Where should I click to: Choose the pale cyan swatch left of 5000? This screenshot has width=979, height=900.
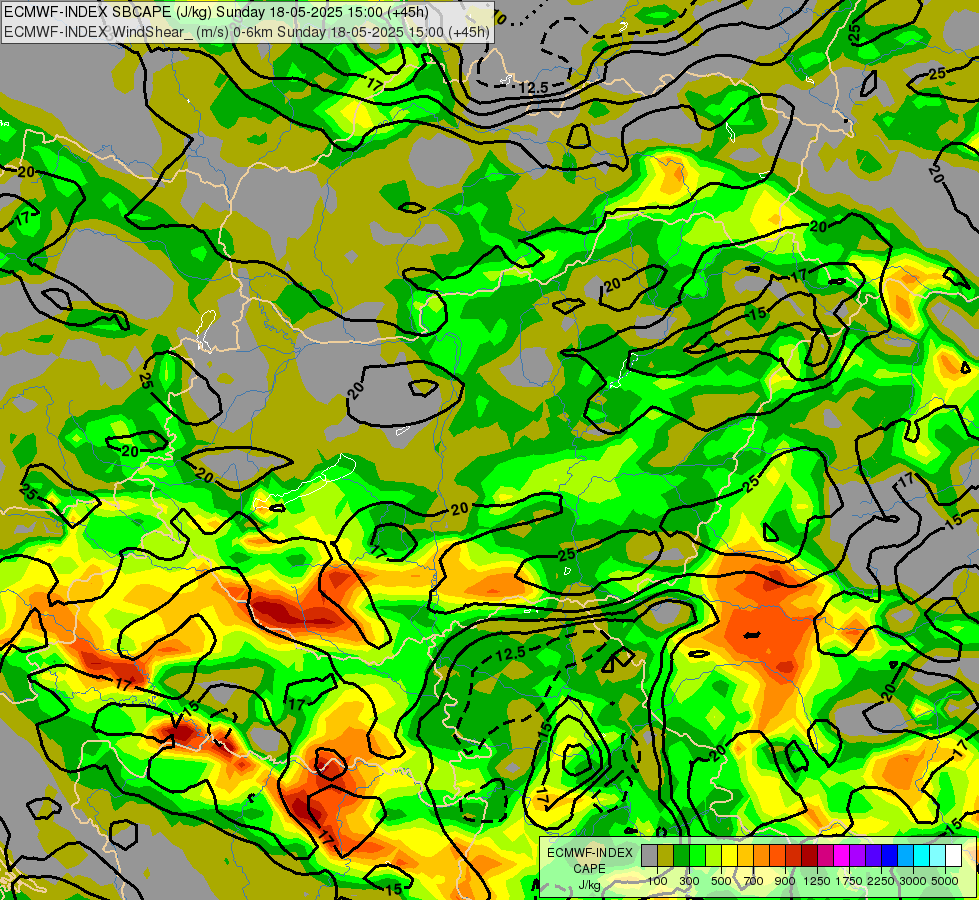pos(938,856)
